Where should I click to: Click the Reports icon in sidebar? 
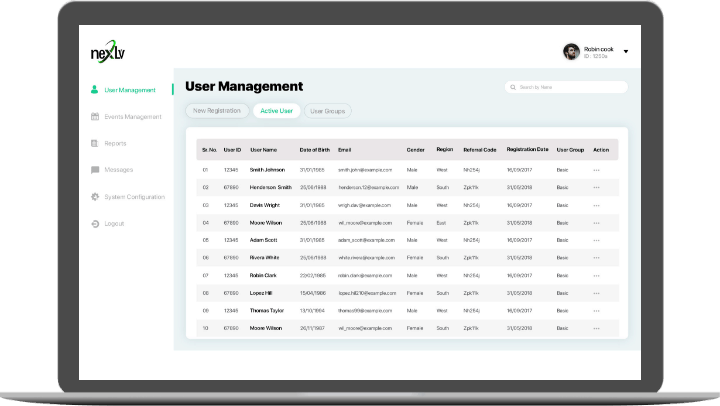point(95,143)
